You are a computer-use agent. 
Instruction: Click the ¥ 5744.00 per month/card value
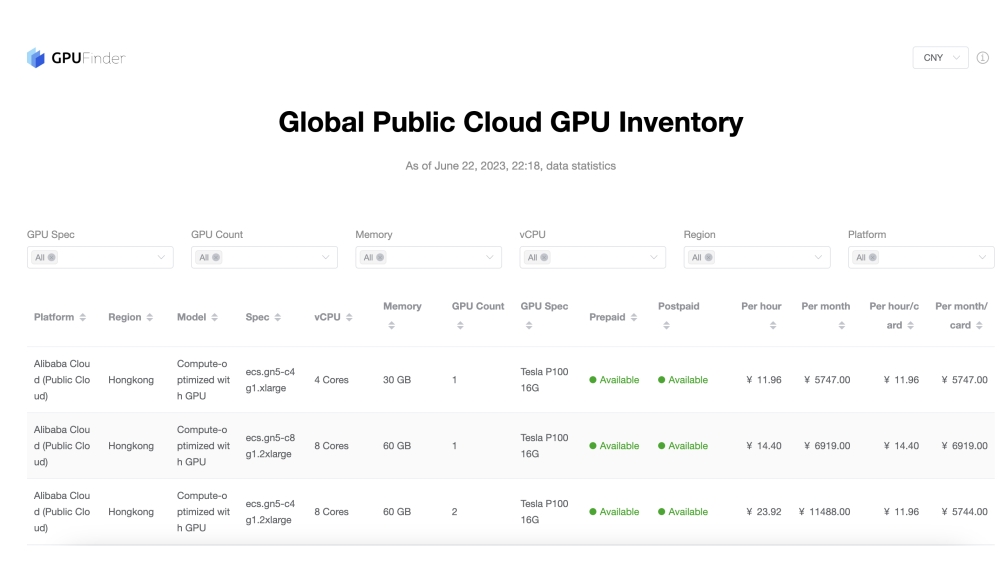pos(964,512)
